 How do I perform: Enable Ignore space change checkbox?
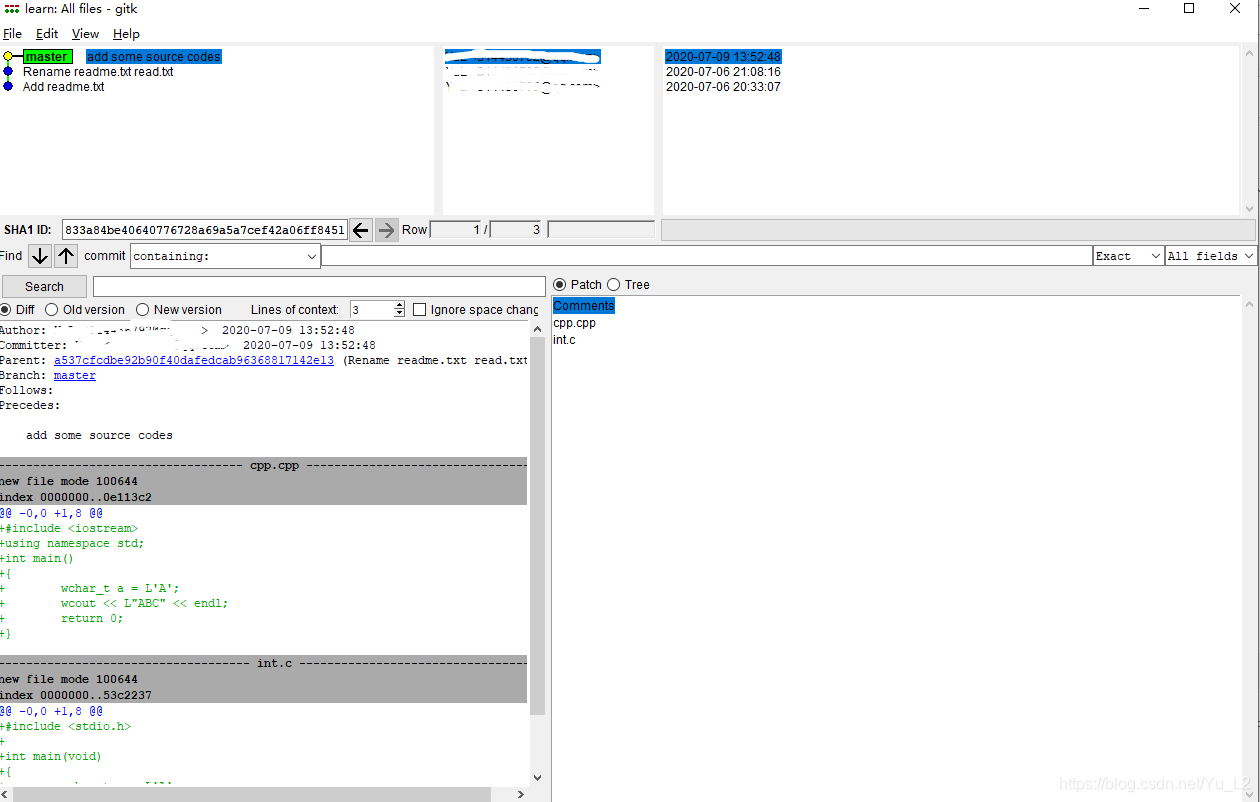tap(420, 310)
